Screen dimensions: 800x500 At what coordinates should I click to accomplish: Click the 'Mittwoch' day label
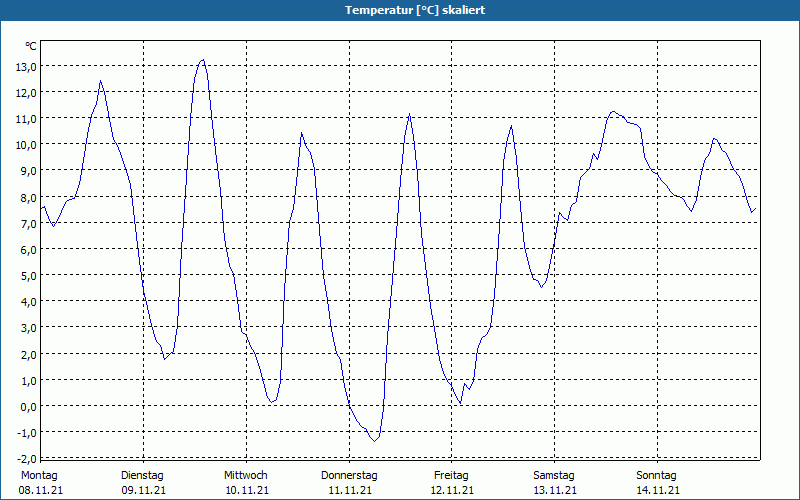246,476
